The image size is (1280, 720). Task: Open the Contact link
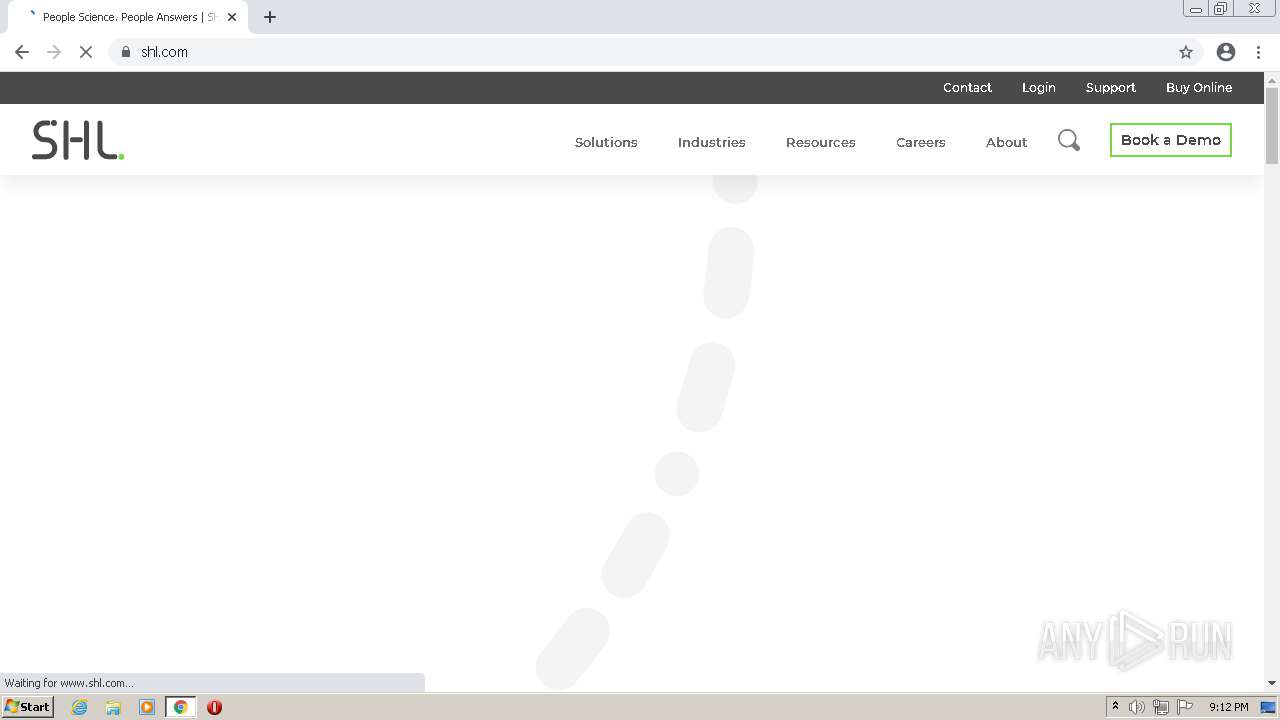(x=967, y=88)
